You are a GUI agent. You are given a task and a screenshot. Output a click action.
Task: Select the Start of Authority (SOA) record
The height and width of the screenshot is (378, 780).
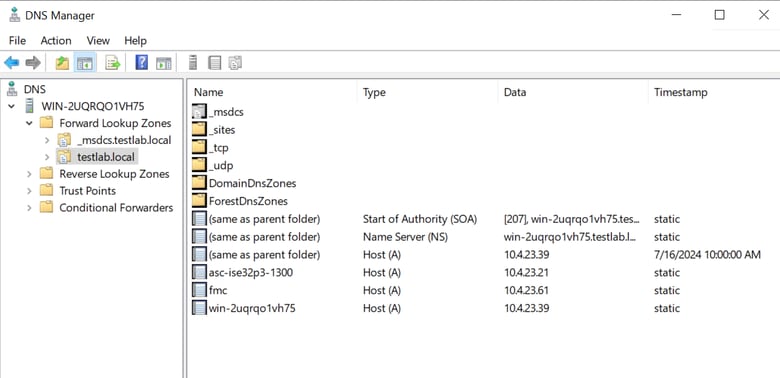tap(419, 219)
